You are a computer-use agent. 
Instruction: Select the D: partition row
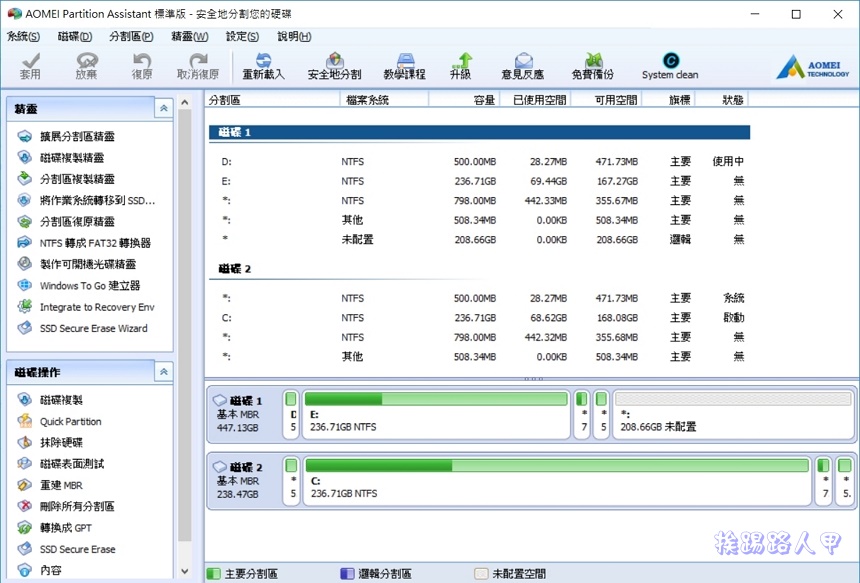tap(479, 162)
